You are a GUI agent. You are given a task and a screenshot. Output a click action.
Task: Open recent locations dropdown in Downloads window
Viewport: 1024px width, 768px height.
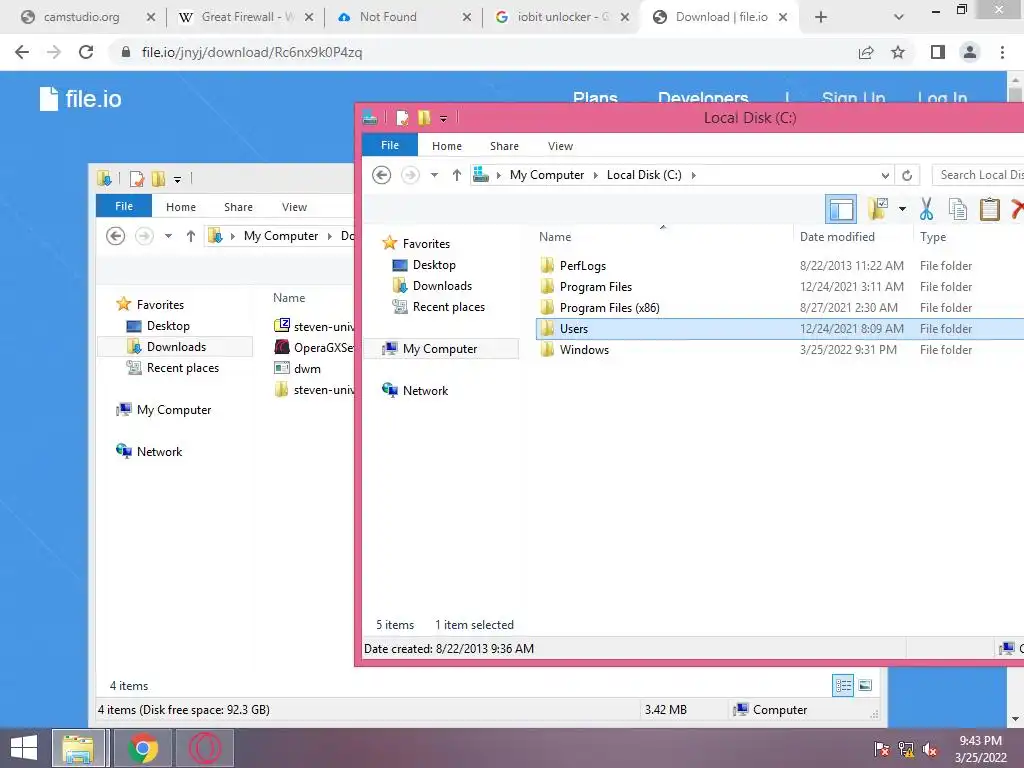(x=168, y=236)
